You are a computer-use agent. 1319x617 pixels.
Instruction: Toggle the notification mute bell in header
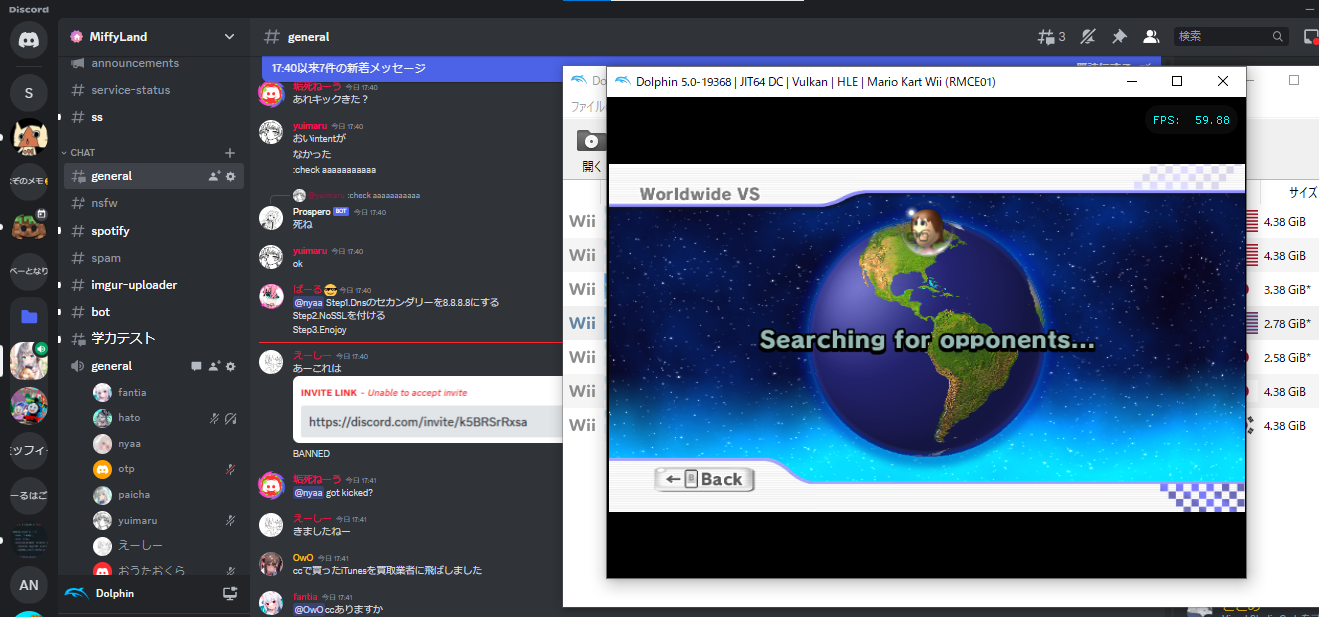click(x=1088, y=36)
